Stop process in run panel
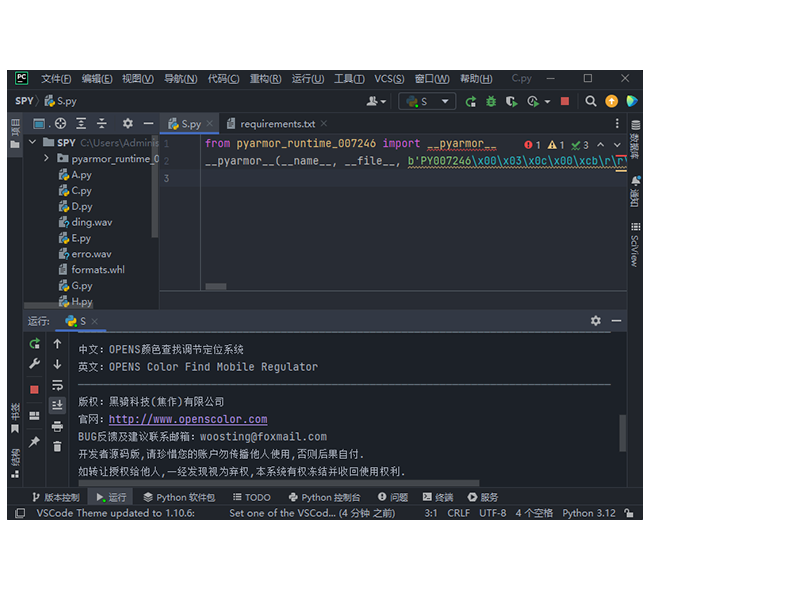800x600 pixels. point(34,390)
